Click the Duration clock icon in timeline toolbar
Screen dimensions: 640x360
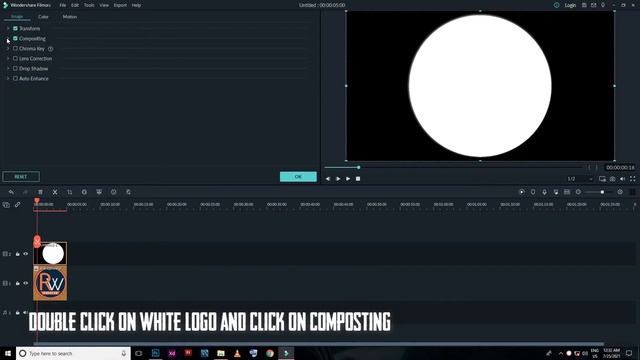(113, 192)
